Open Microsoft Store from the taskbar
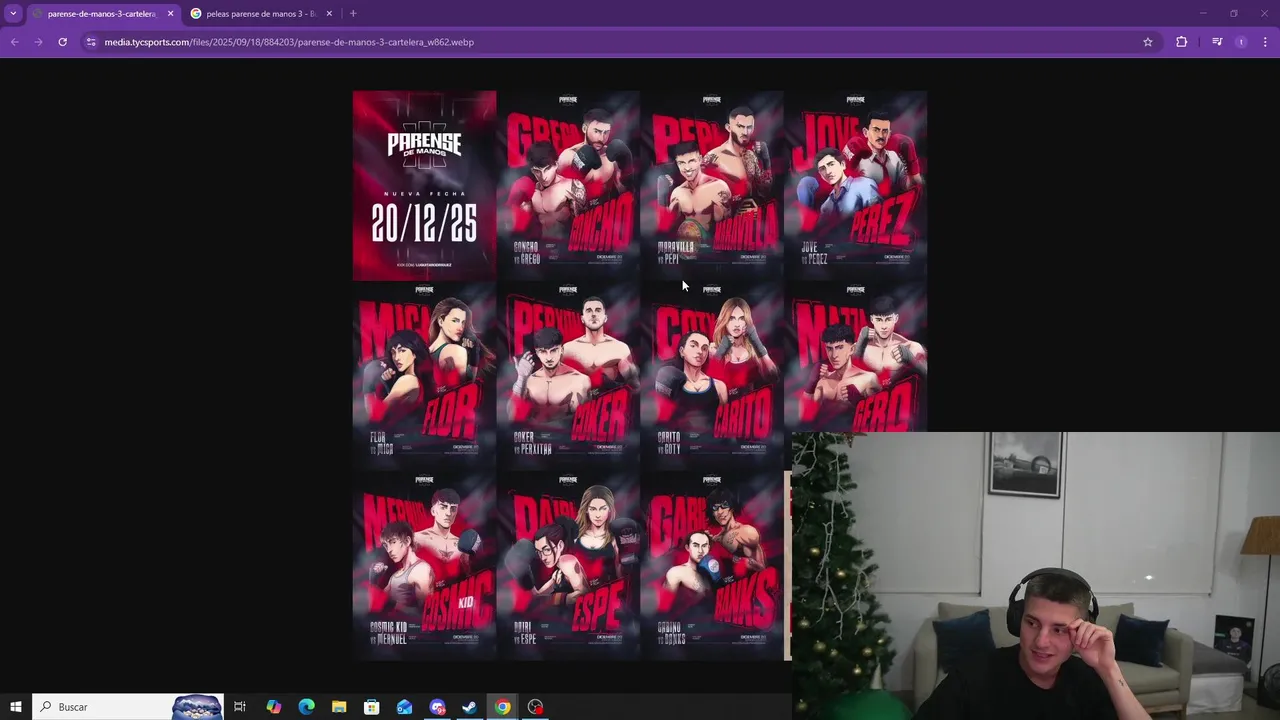The image size is (1280, 720). [372, 707]
